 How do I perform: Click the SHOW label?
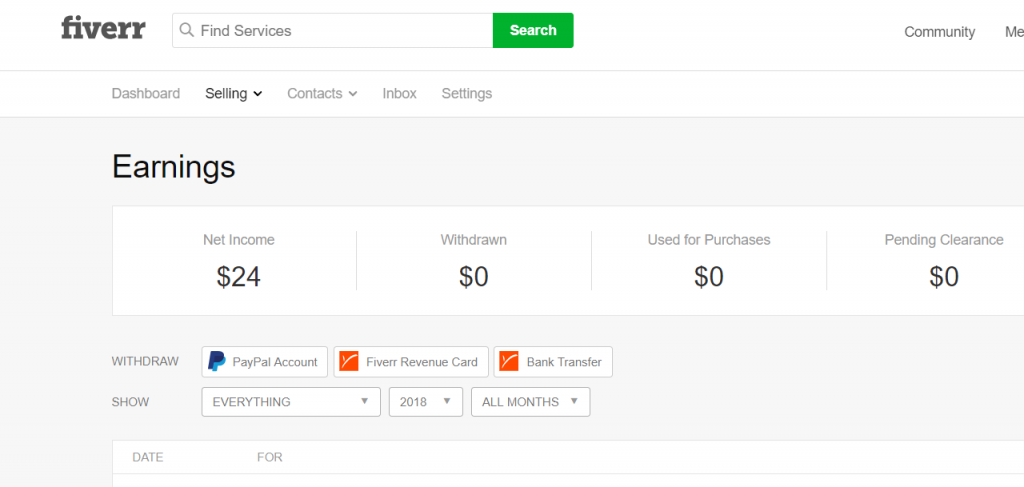pos(130,402)
